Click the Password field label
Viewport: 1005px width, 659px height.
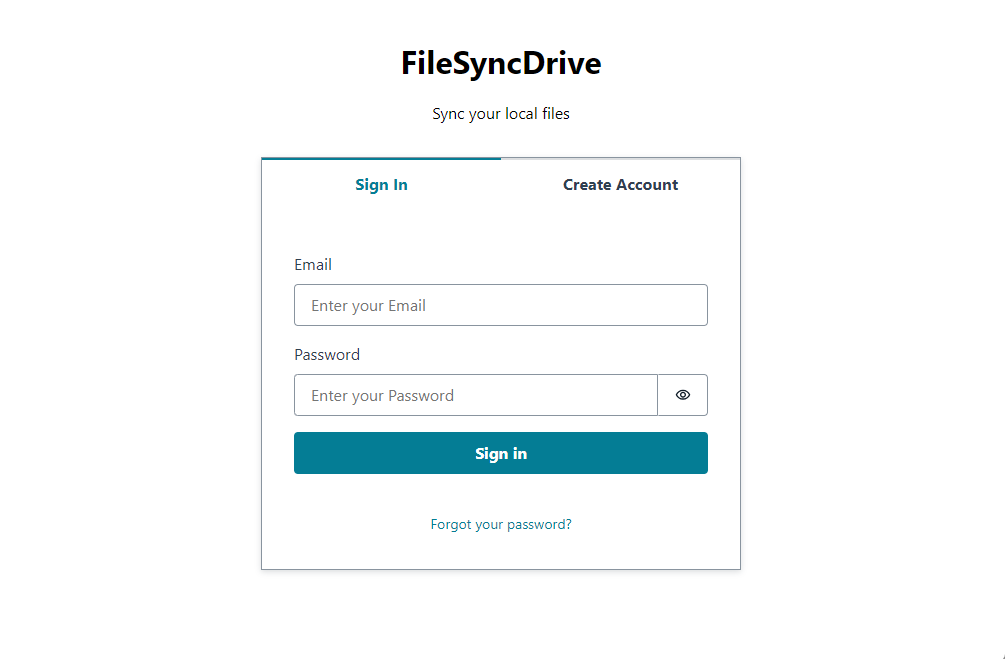point(327,354)
